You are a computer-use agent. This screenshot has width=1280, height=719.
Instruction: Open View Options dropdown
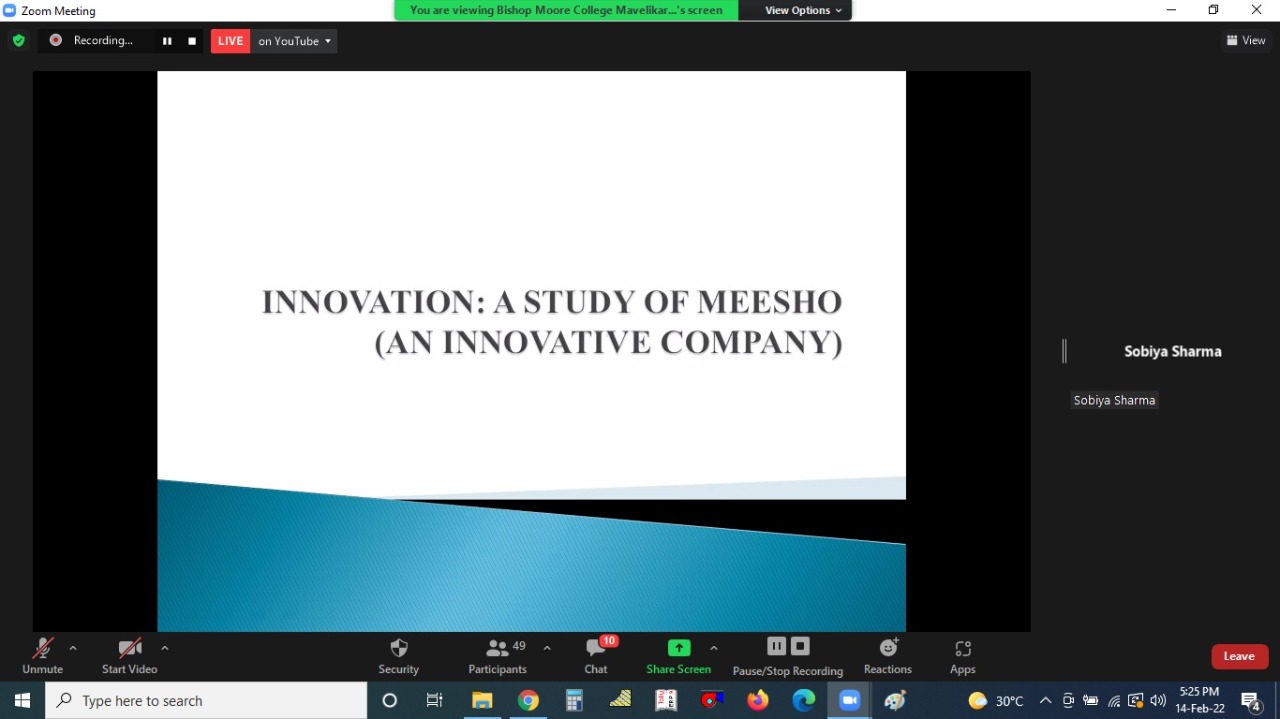pos(803,10)
